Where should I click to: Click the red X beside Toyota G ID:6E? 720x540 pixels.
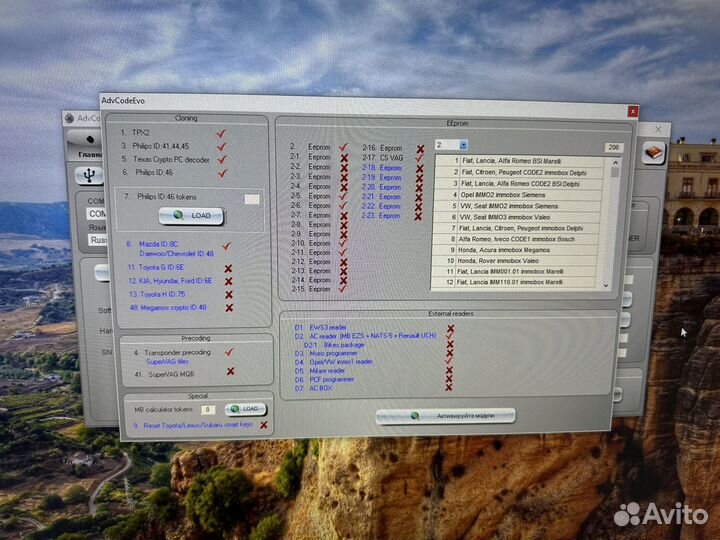228,268
